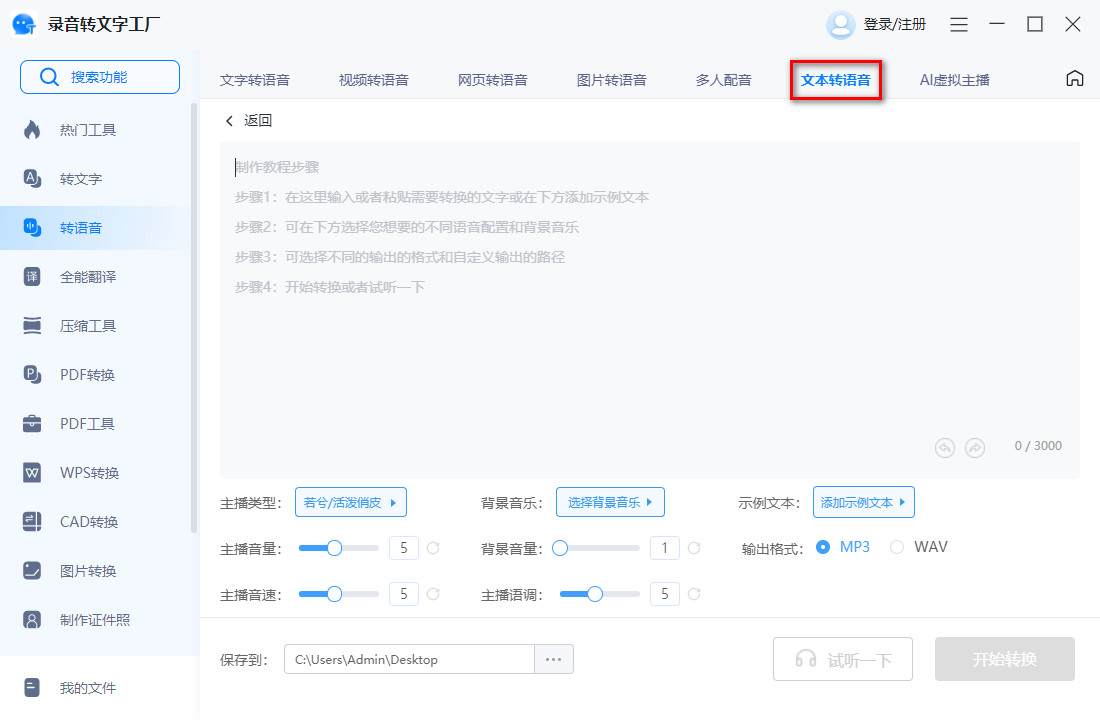Click the undo arrow below the text area
The image size is (1100, 720).
coord(944,448)
